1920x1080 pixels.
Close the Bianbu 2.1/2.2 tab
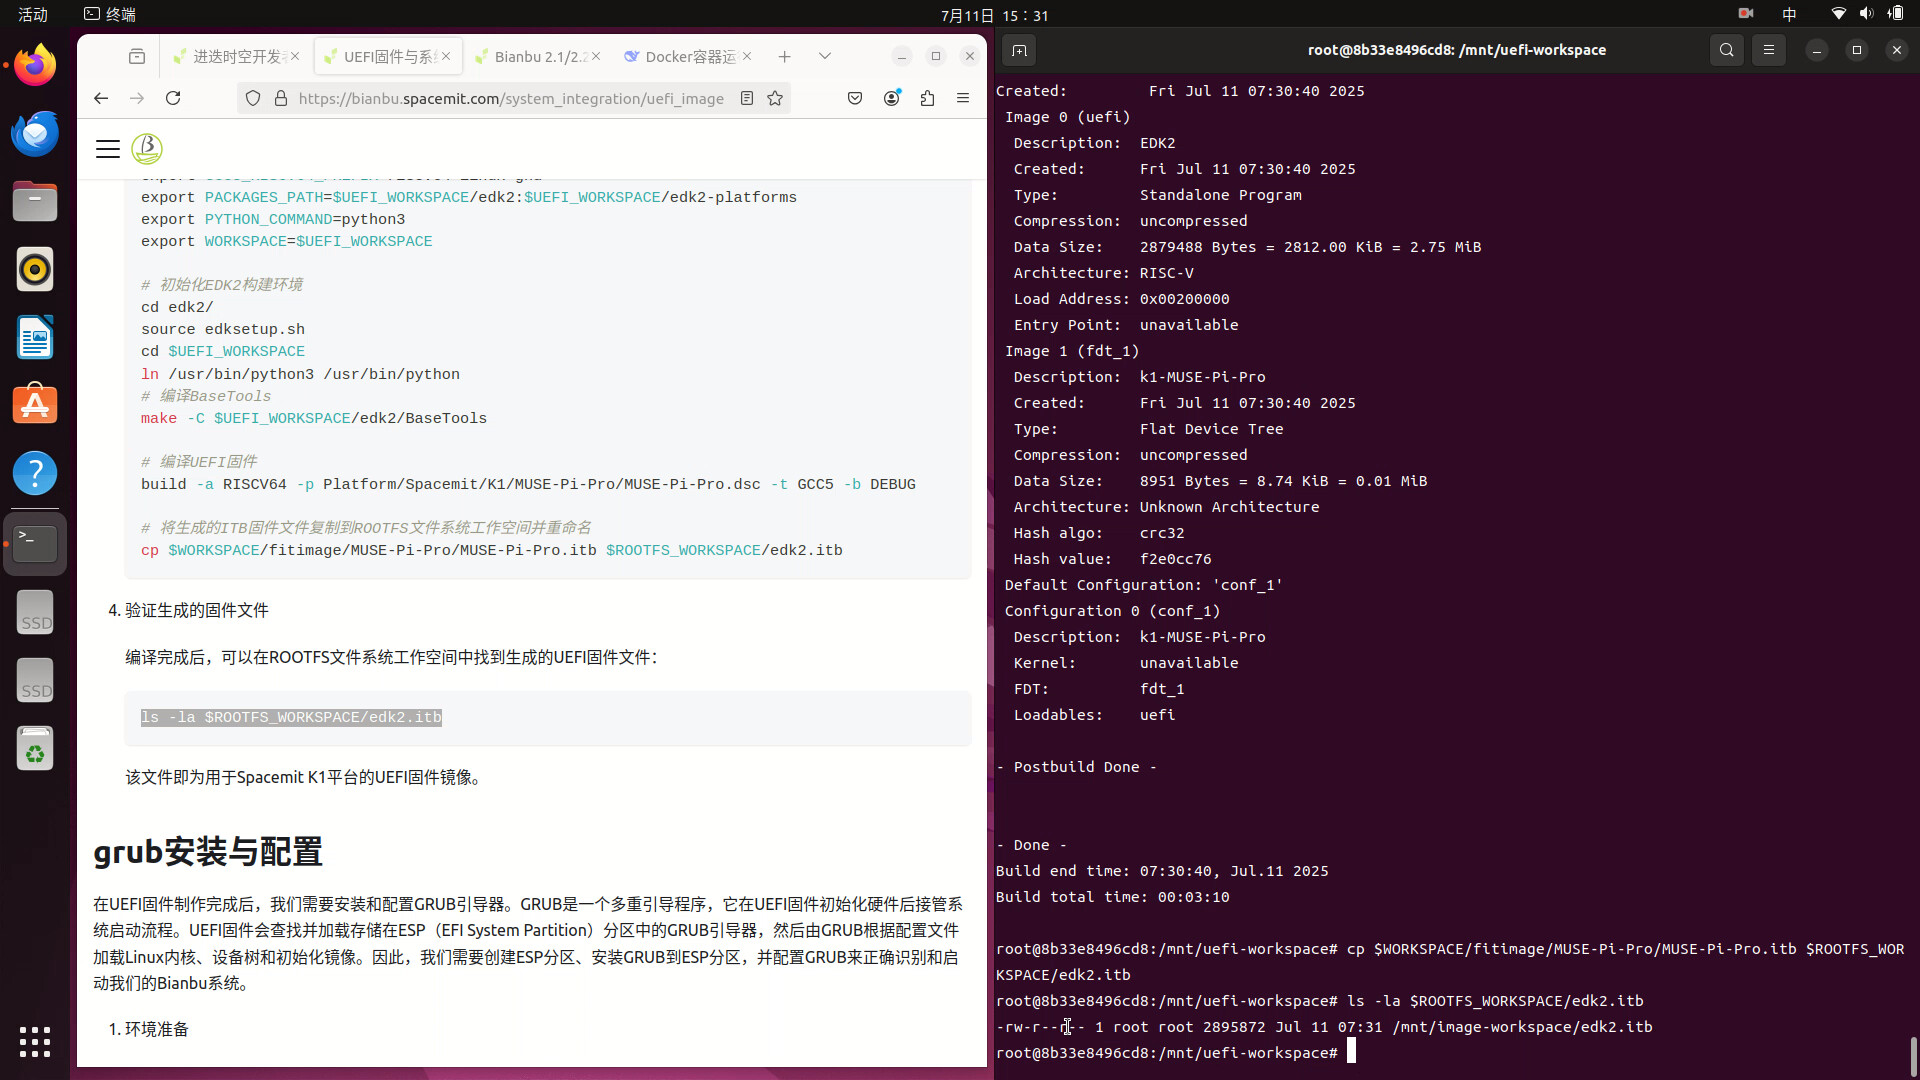click(x=596, y=56)
